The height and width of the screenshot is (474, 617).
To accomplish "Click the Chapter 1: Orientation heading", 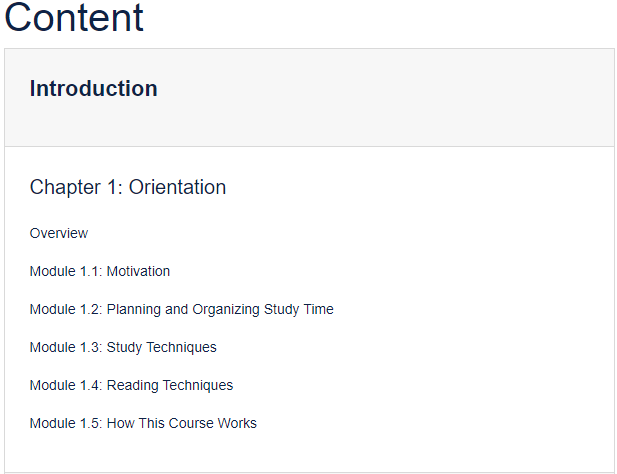I will 128,187.
